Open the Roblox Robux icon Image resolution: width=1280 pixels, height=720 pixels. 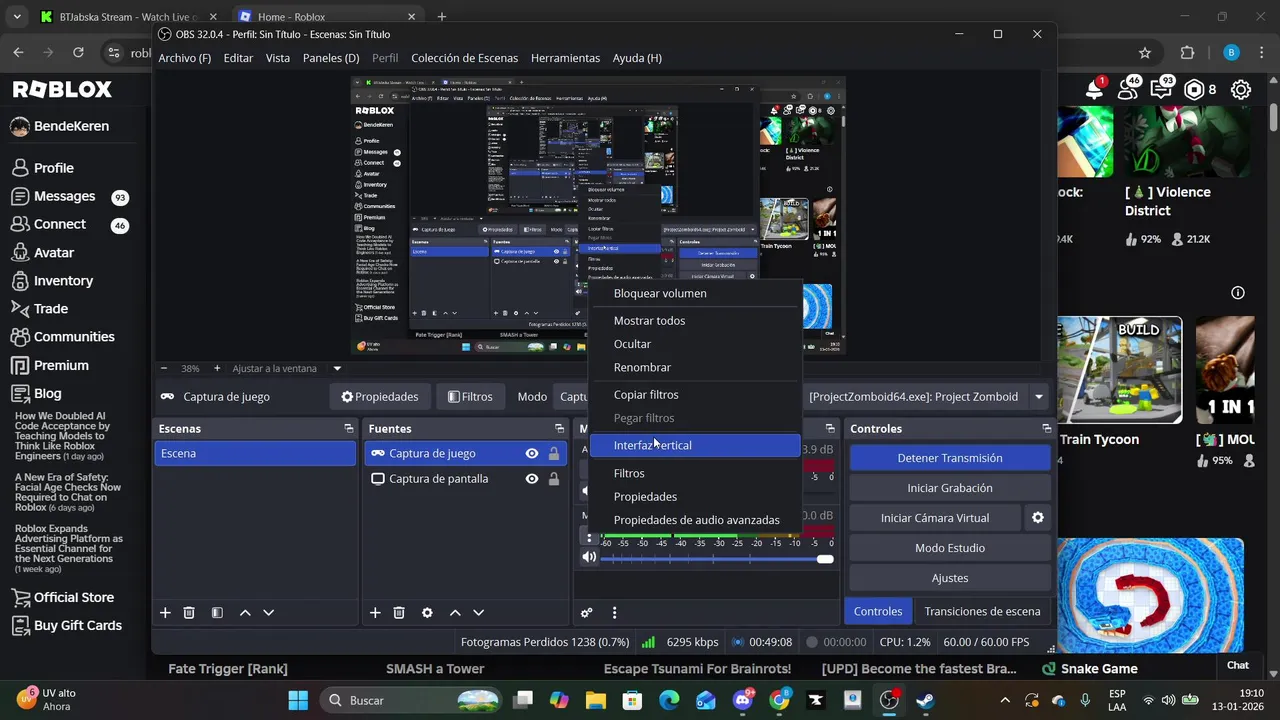click(1194, 89)
